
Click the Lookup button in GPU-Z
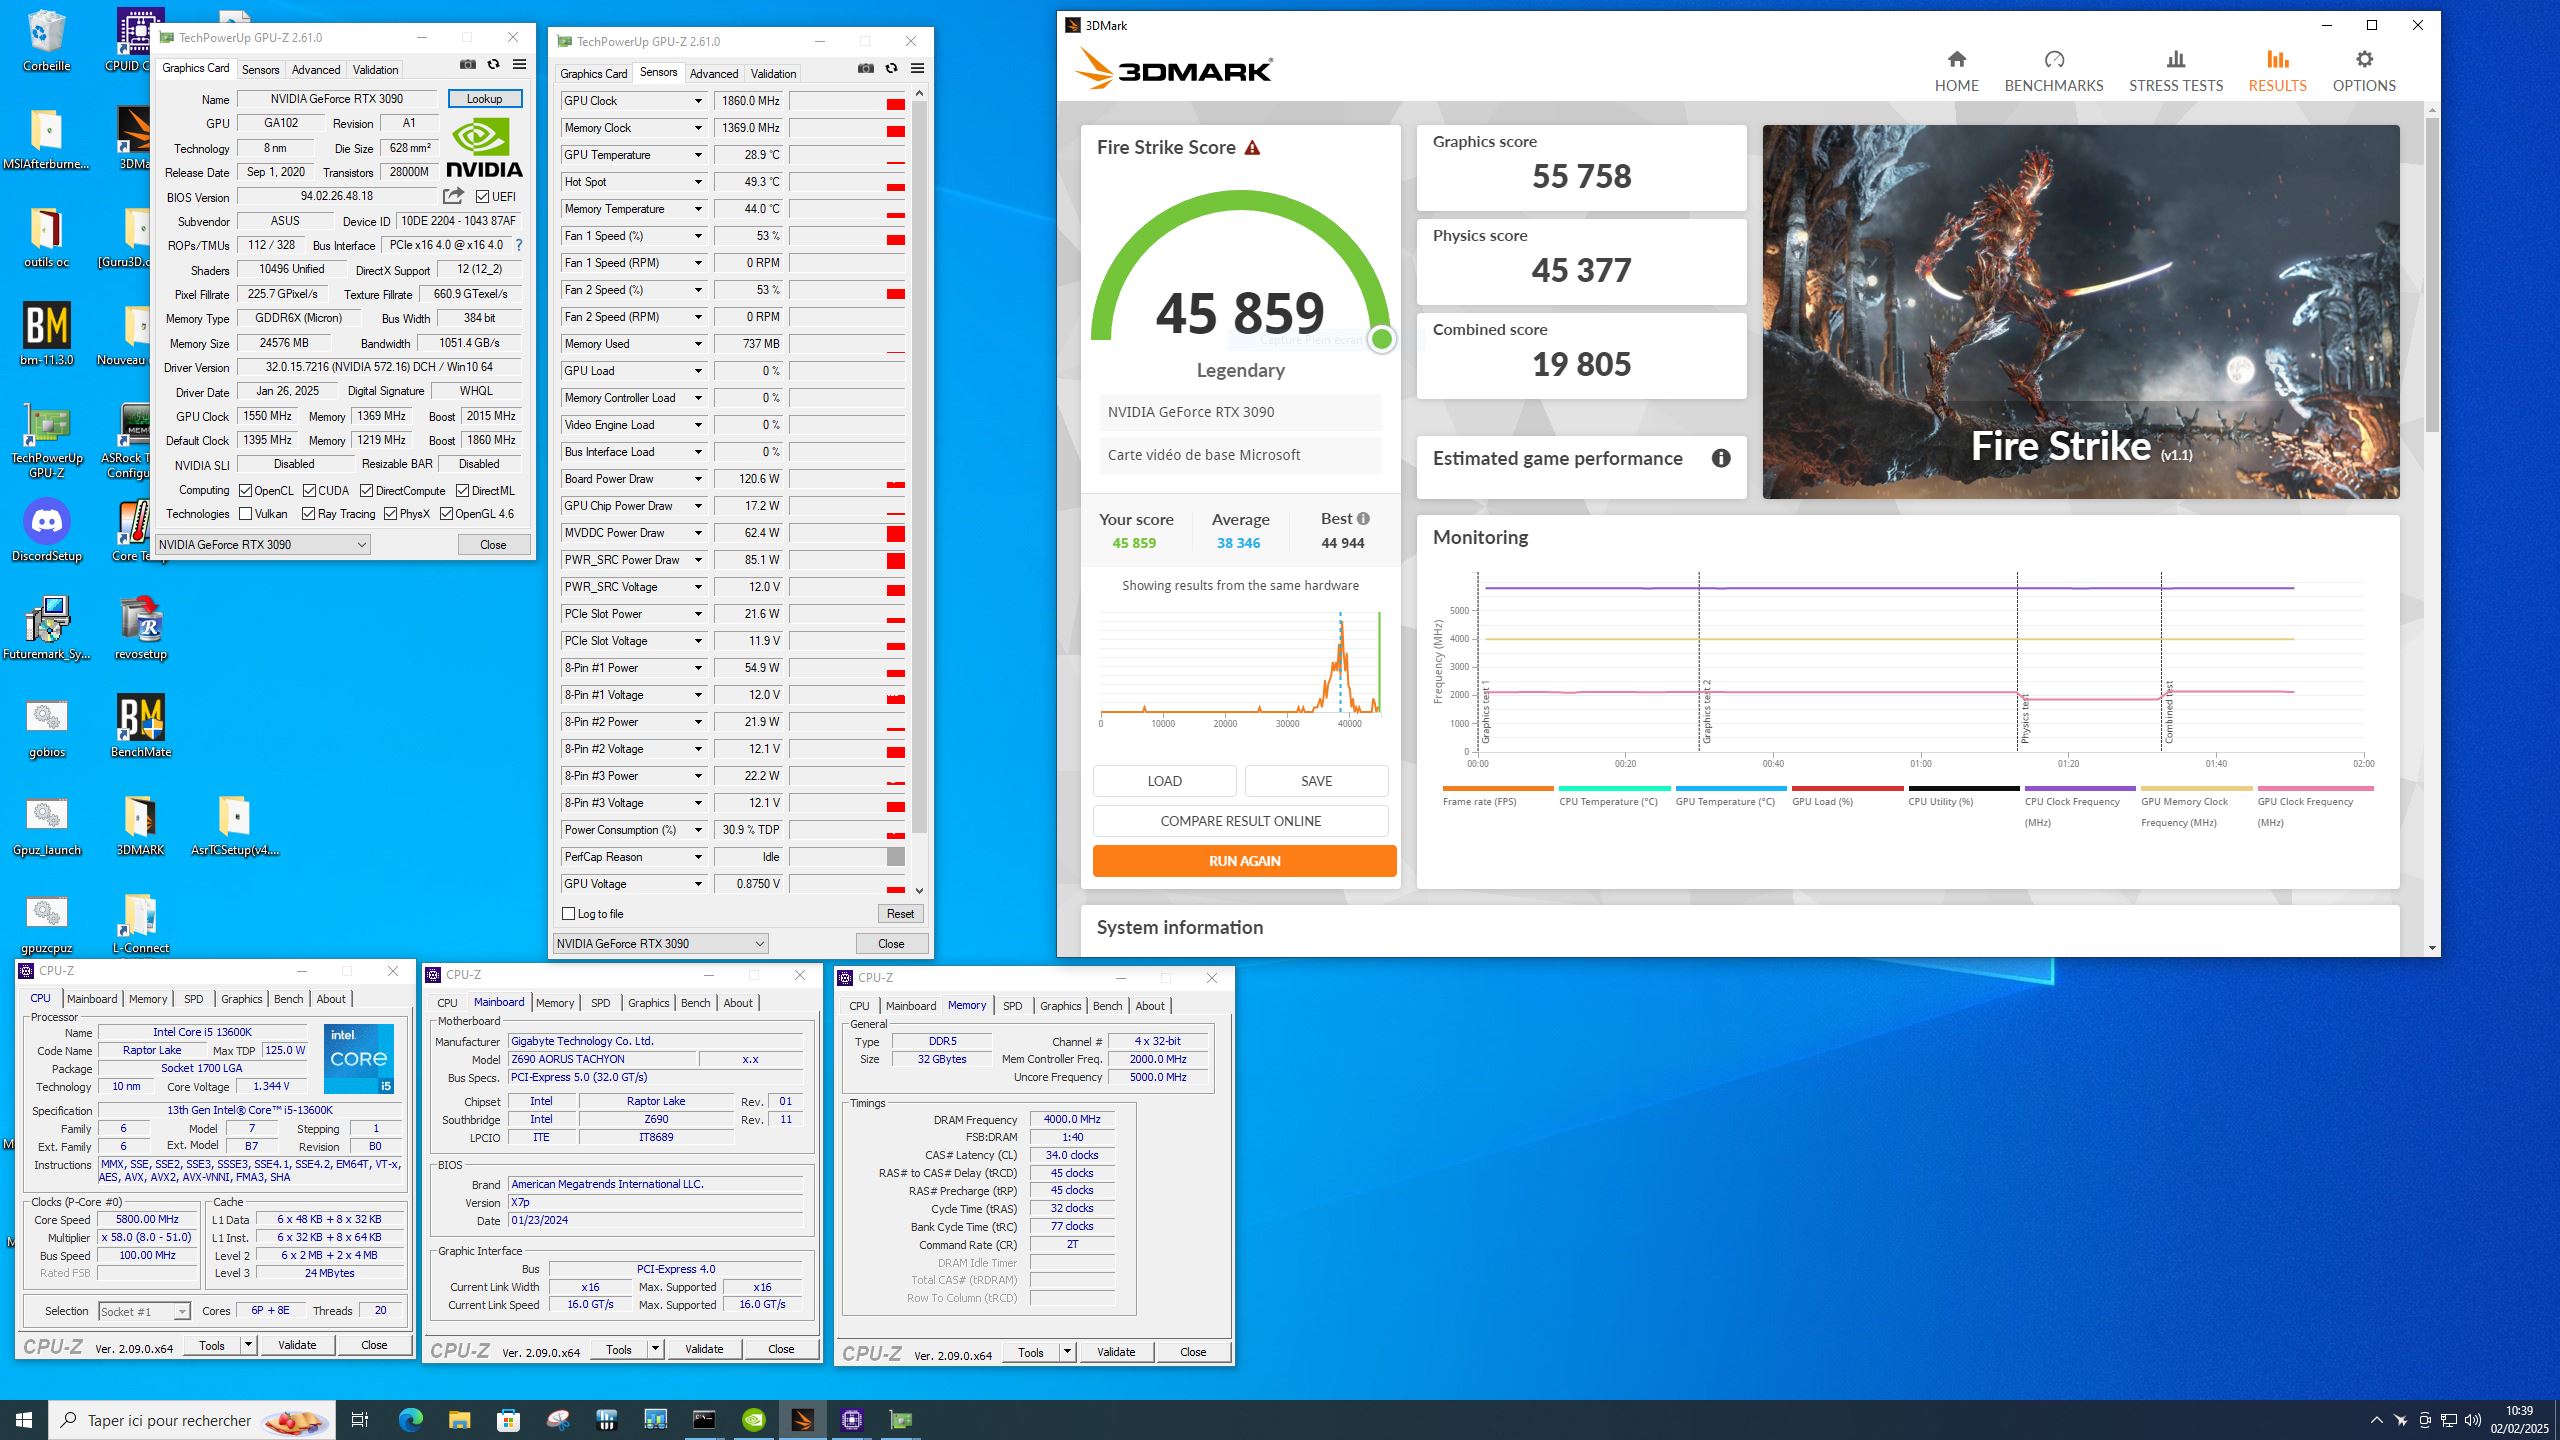click(484, 98)
